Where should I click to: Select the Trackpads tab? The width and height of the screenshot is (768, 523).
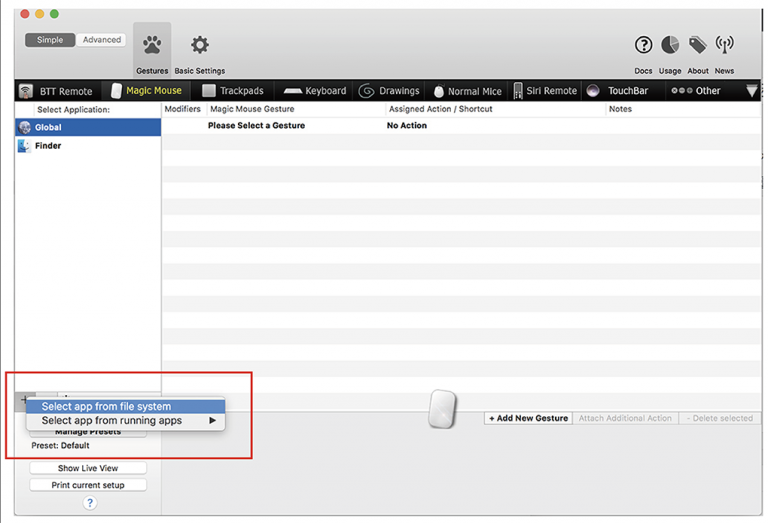(233, 91)
